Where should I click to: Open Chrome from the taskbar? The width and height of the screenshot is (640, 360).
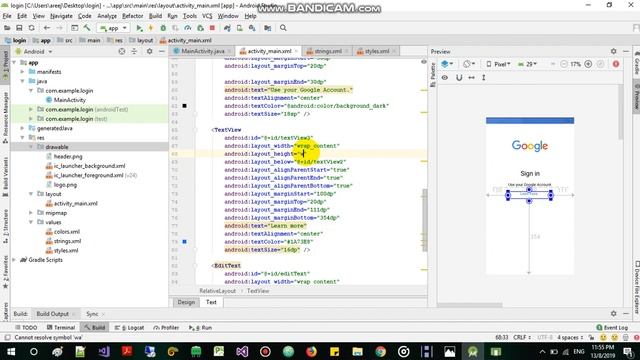point(380,351)
